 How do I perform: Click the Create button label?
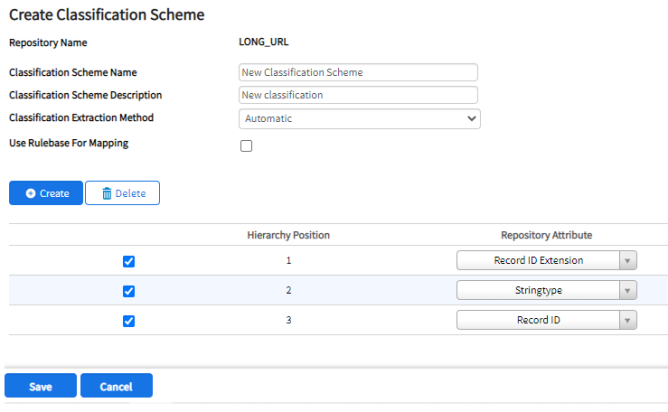pos(54,193)
